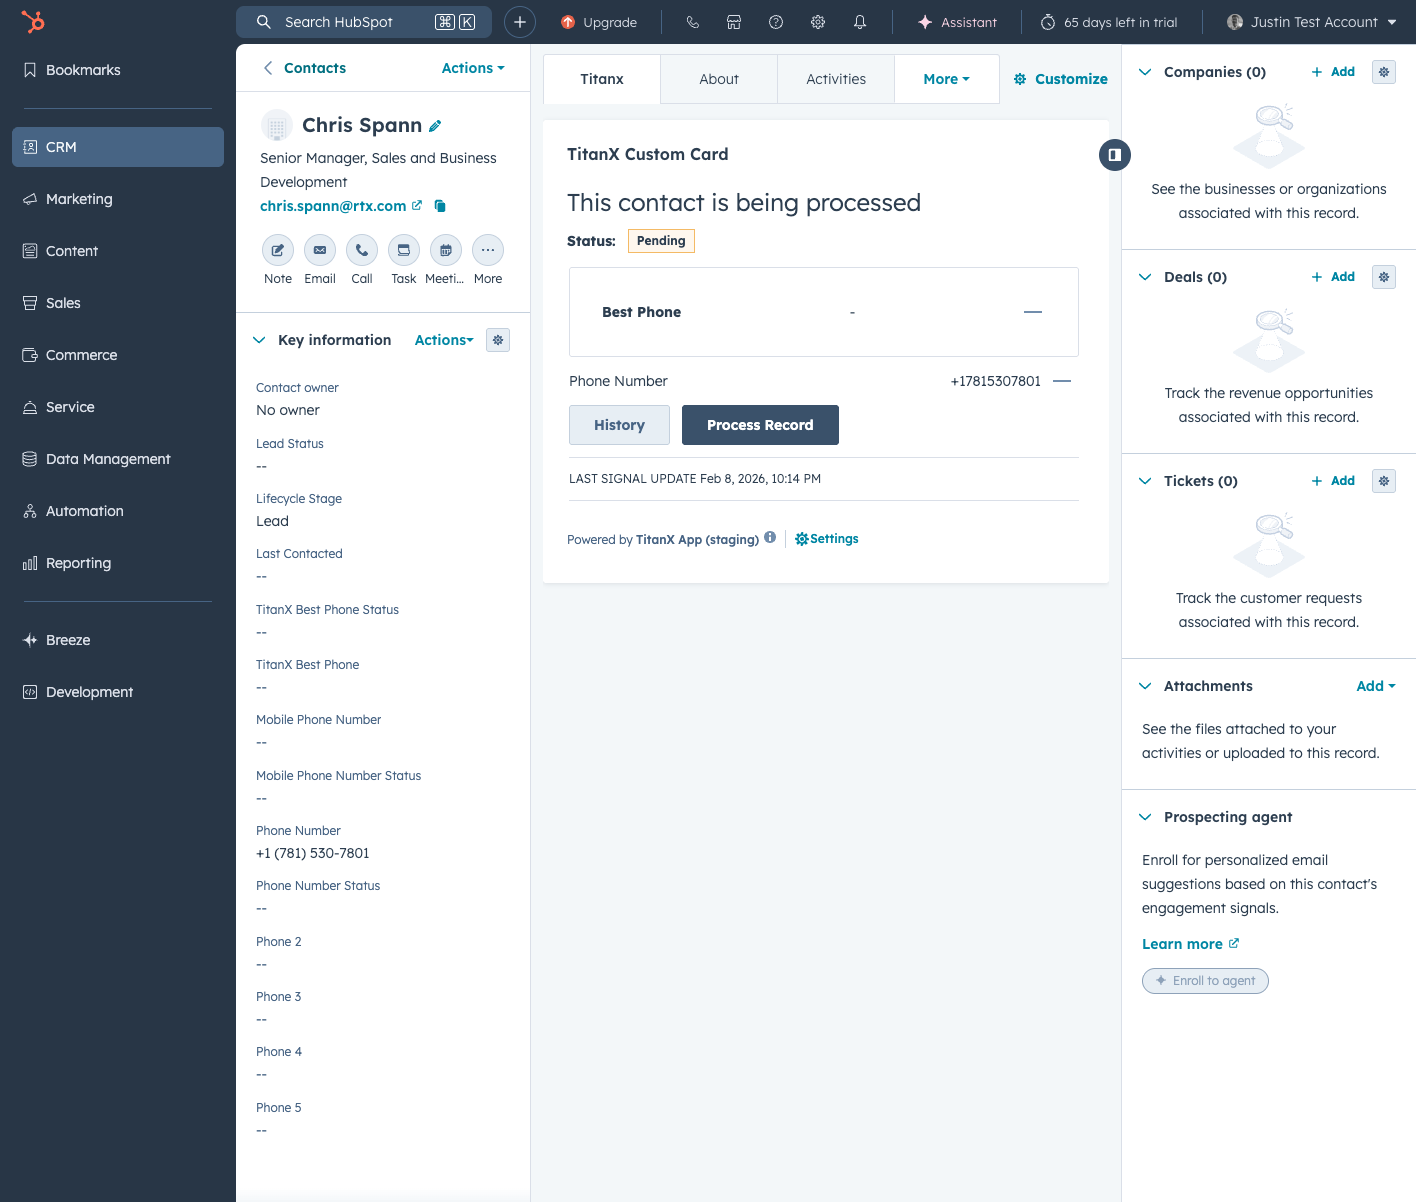This screenshot has width=1416, height=1202.
Task: Collapse the Attachments section
Action: pyautogui.click(x=1145, y=686)
